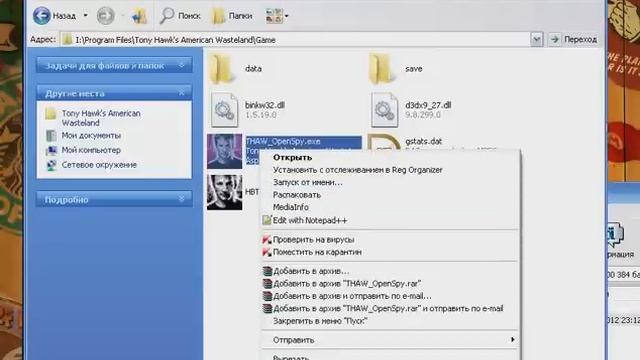Select the d3dx9_27.dll file icon
The width and height of the screenshot is (640, 360).
(384, 109)
